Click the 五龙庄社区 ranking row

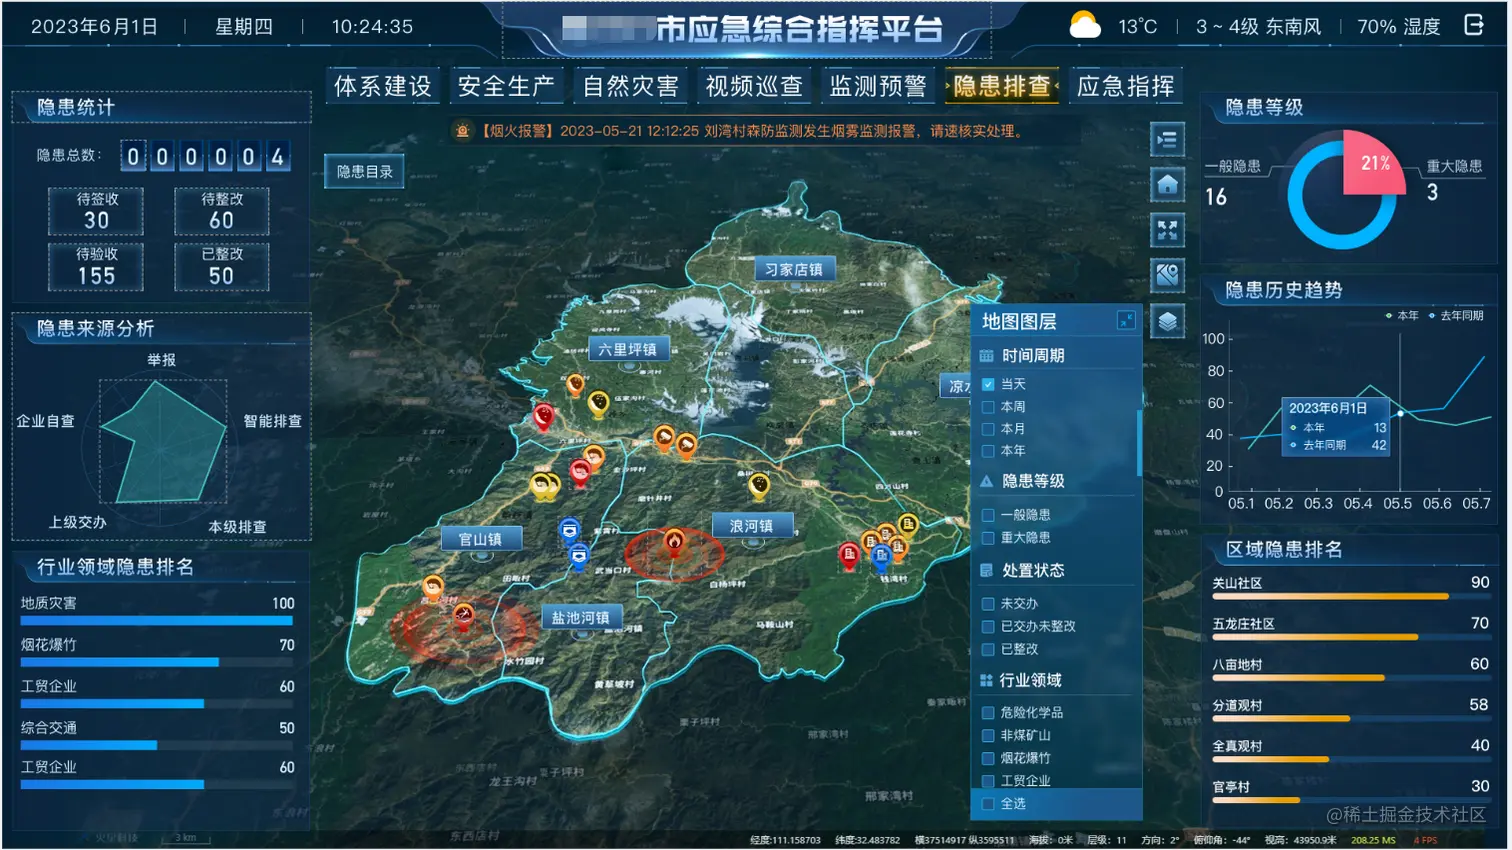1350,626
